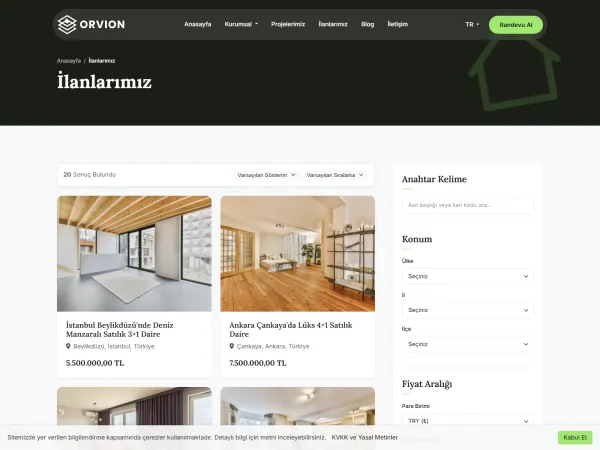Open Varsayılan Sıralama dropdown
Viewport: 600px width, 450px height.
(335, 175)
